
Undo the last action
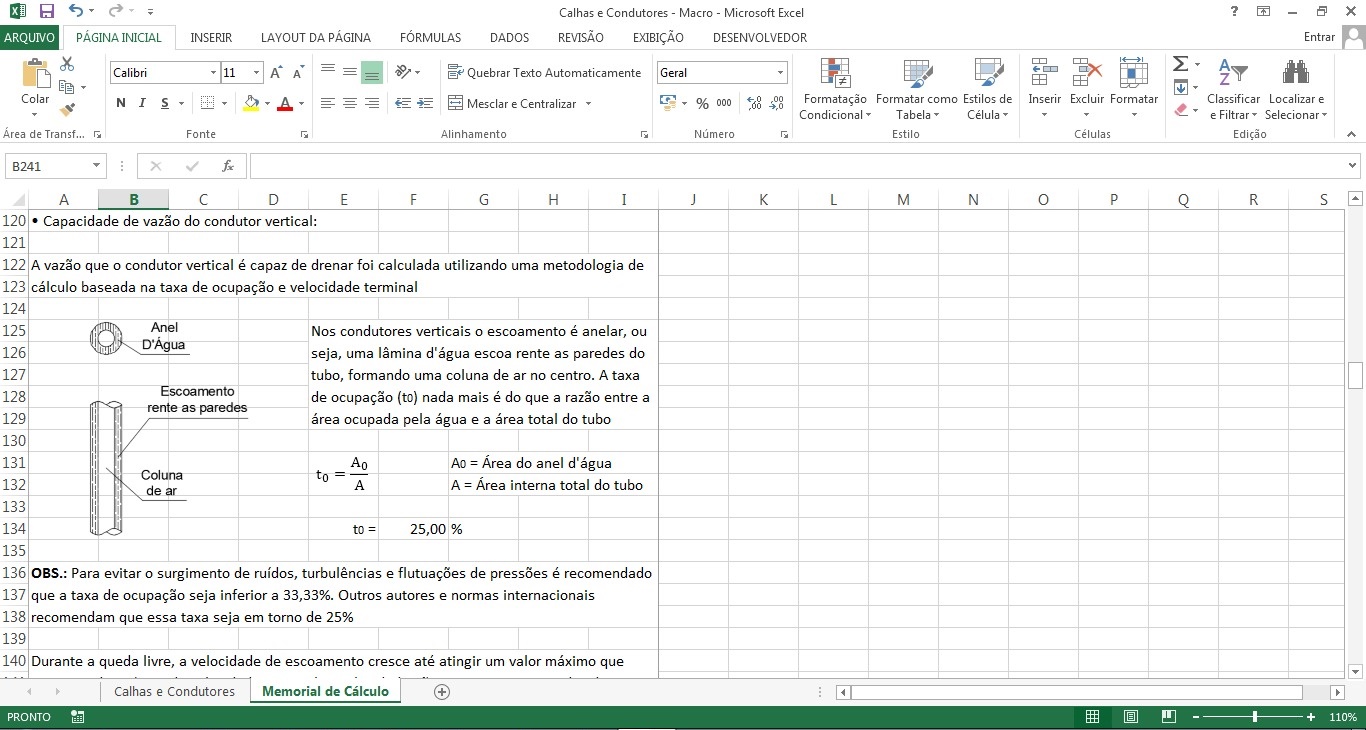(x=77, y=12)
